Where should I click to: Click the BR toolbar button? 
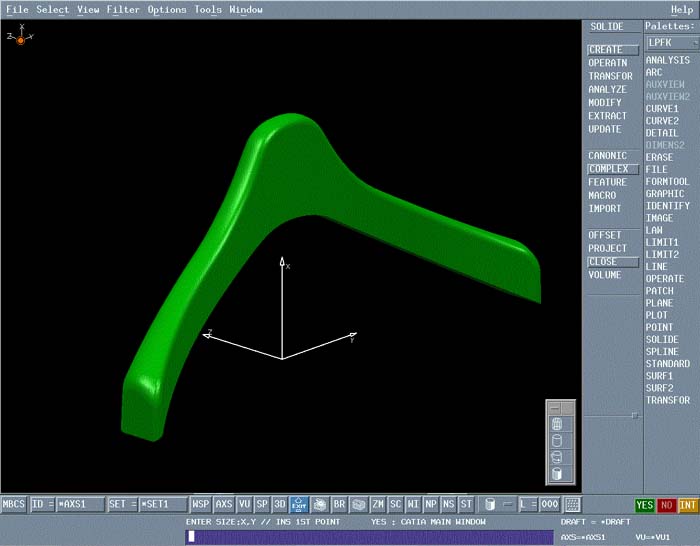click(339, 505)
